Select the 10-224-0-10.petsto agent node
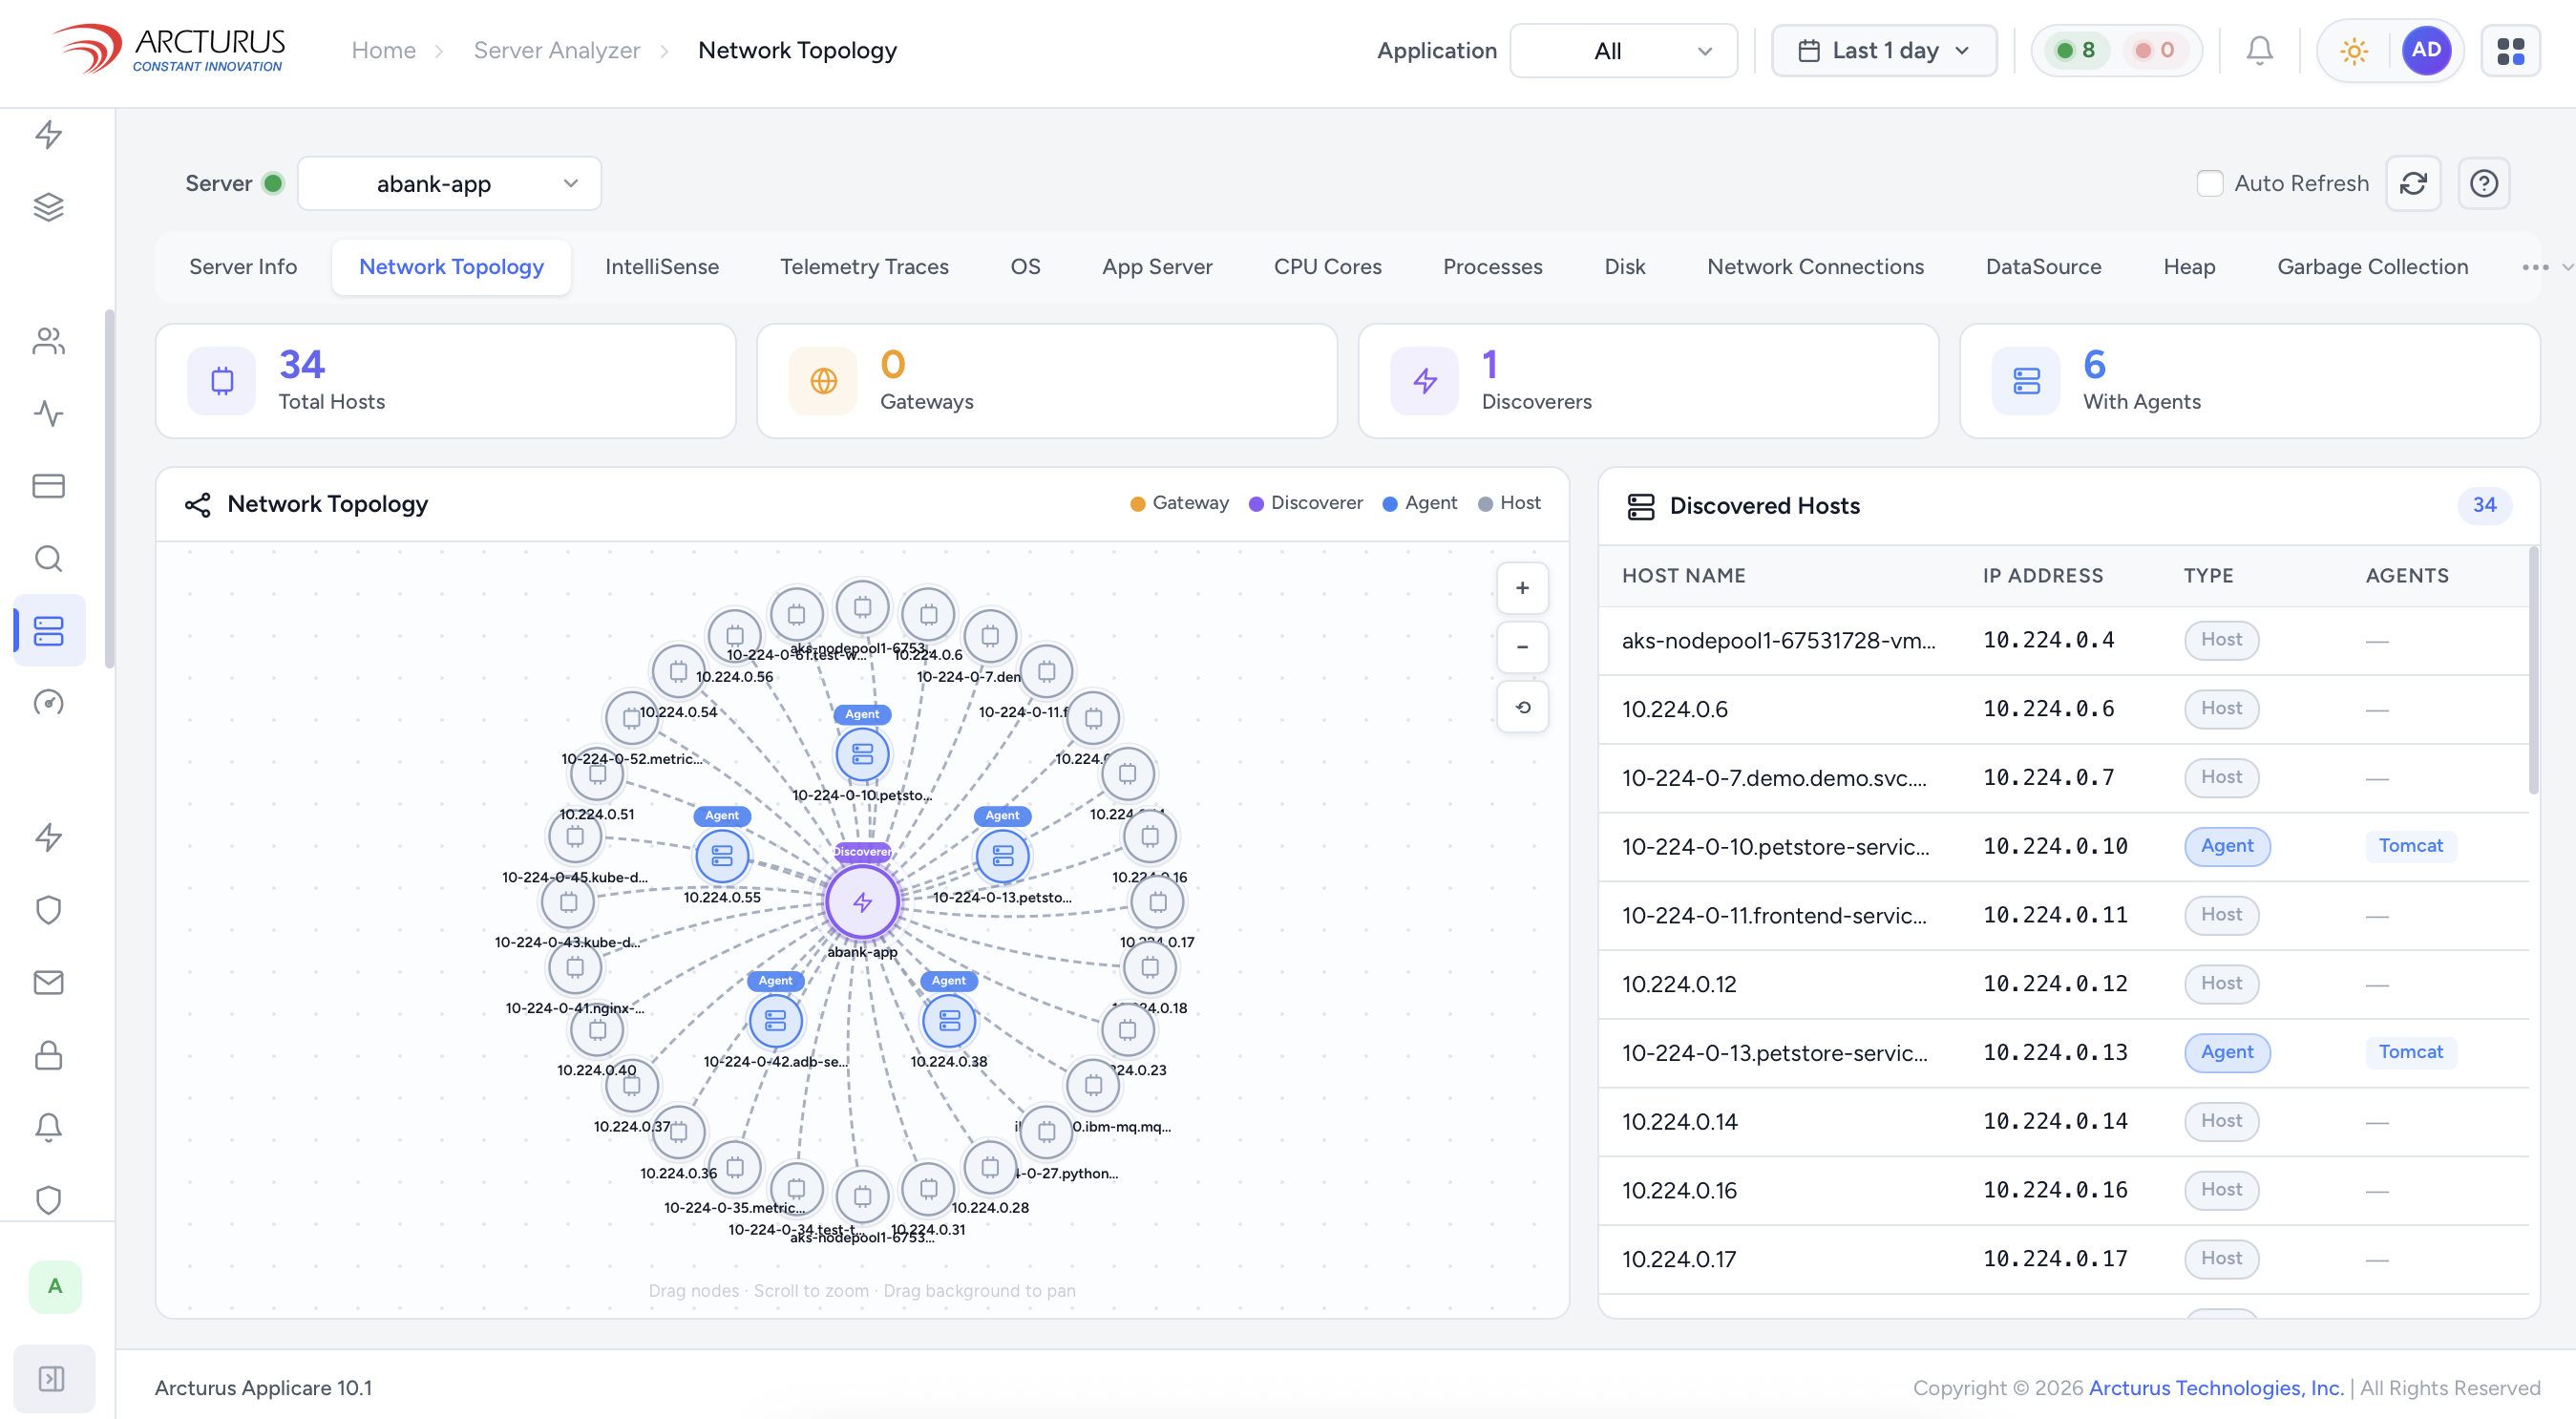Image resolution: width=2576 pixels, height=1419 pixels. coord(862,753)
